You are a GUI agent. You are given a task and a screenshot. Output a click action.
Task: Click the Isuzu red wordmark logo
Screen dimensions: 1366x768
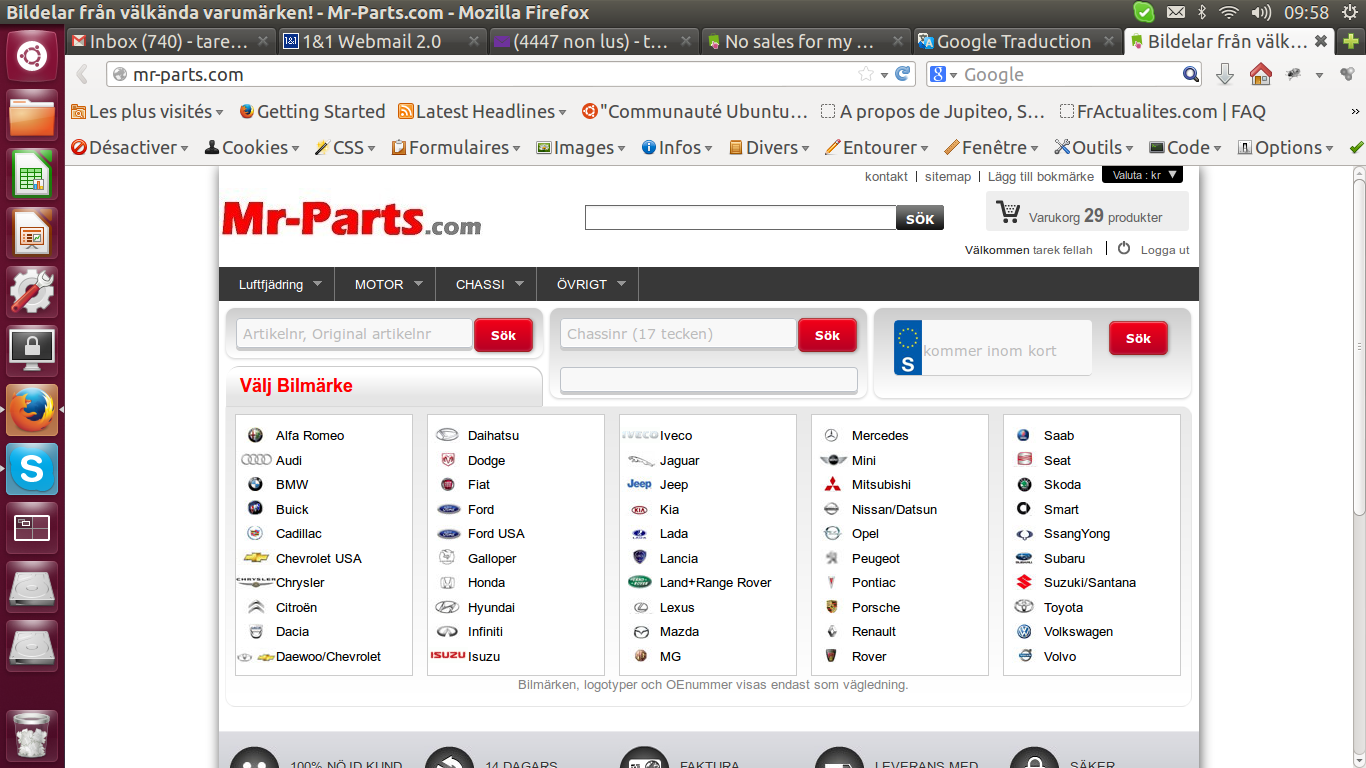448,656
